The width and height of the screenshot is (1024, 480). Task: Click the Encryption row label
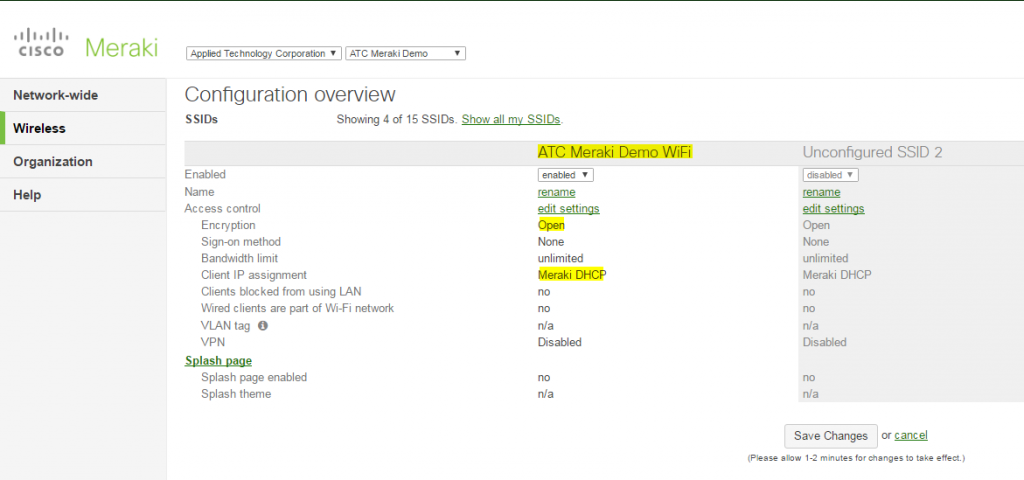coord(228,225)
